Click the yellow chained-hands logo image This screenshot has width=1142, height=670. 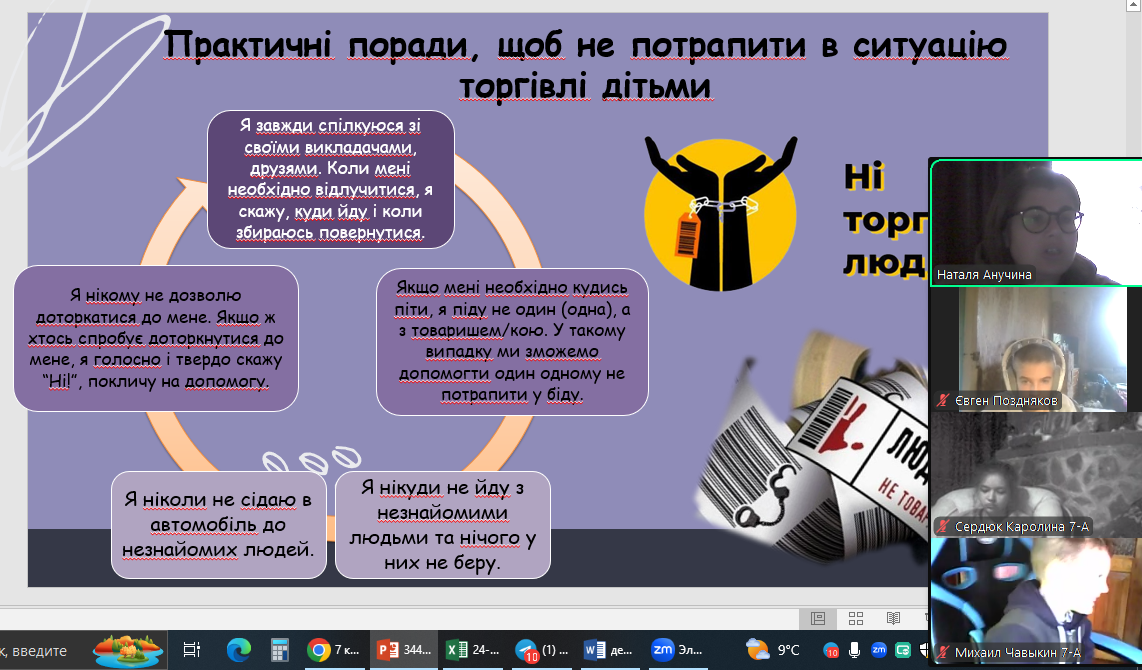pos(720,213)
